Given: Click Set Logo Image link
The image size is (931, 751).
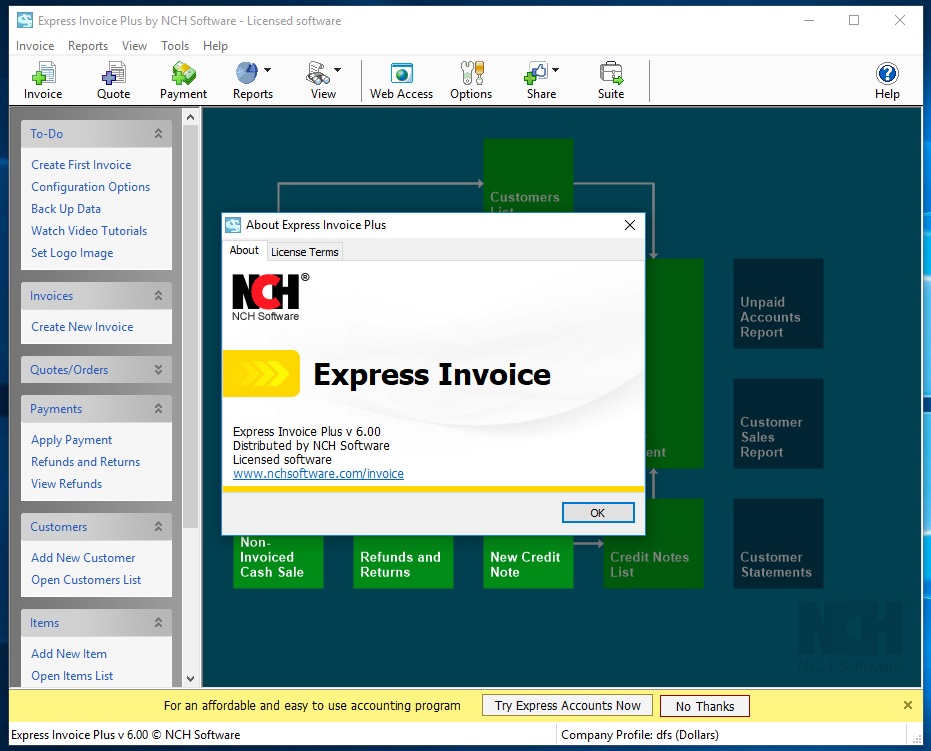Looking at the screenshot, I should 72,253.
